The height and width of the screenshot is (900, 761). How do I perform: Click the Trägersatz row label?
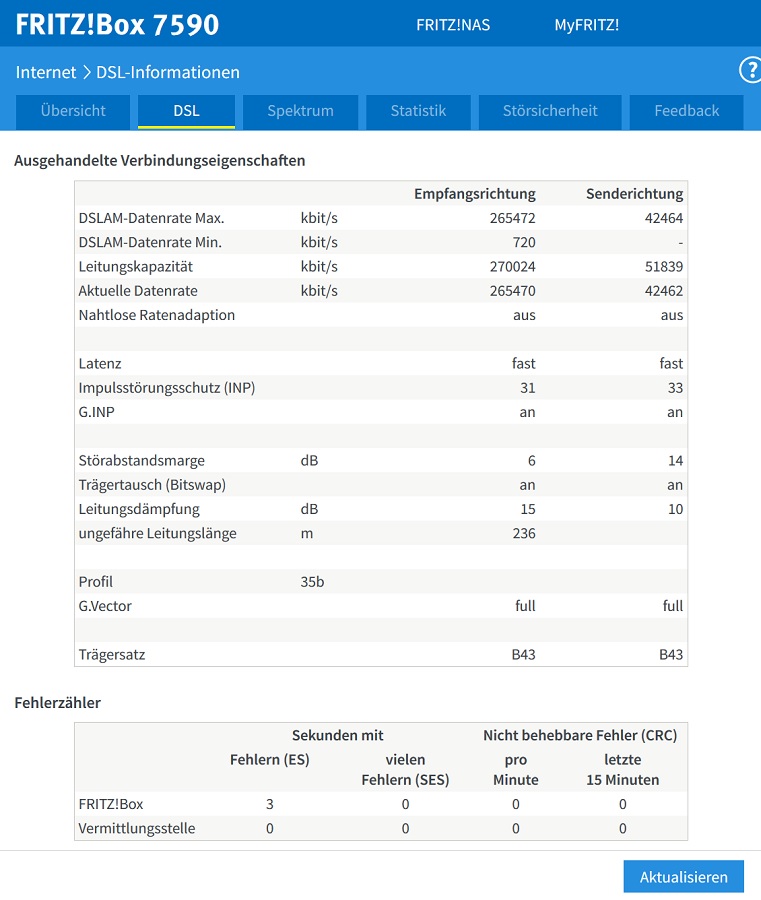pyautogui.click(x=112, y=655)
